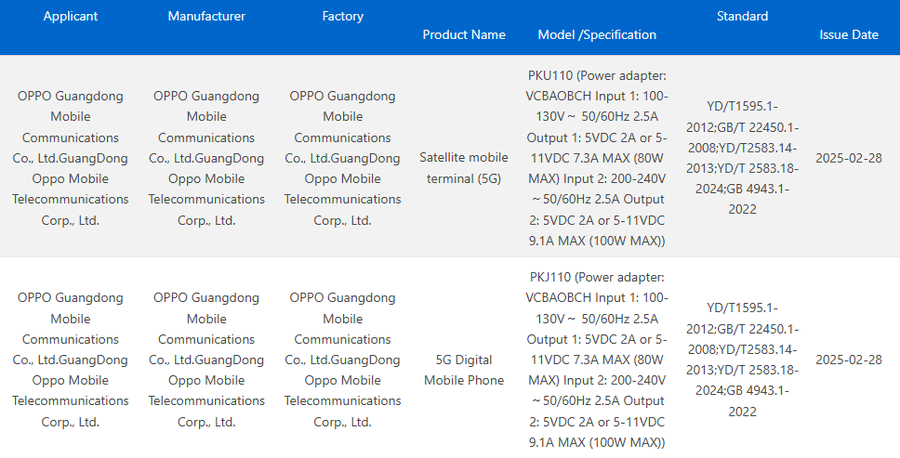Select the Product Name column header

[464, 35]
